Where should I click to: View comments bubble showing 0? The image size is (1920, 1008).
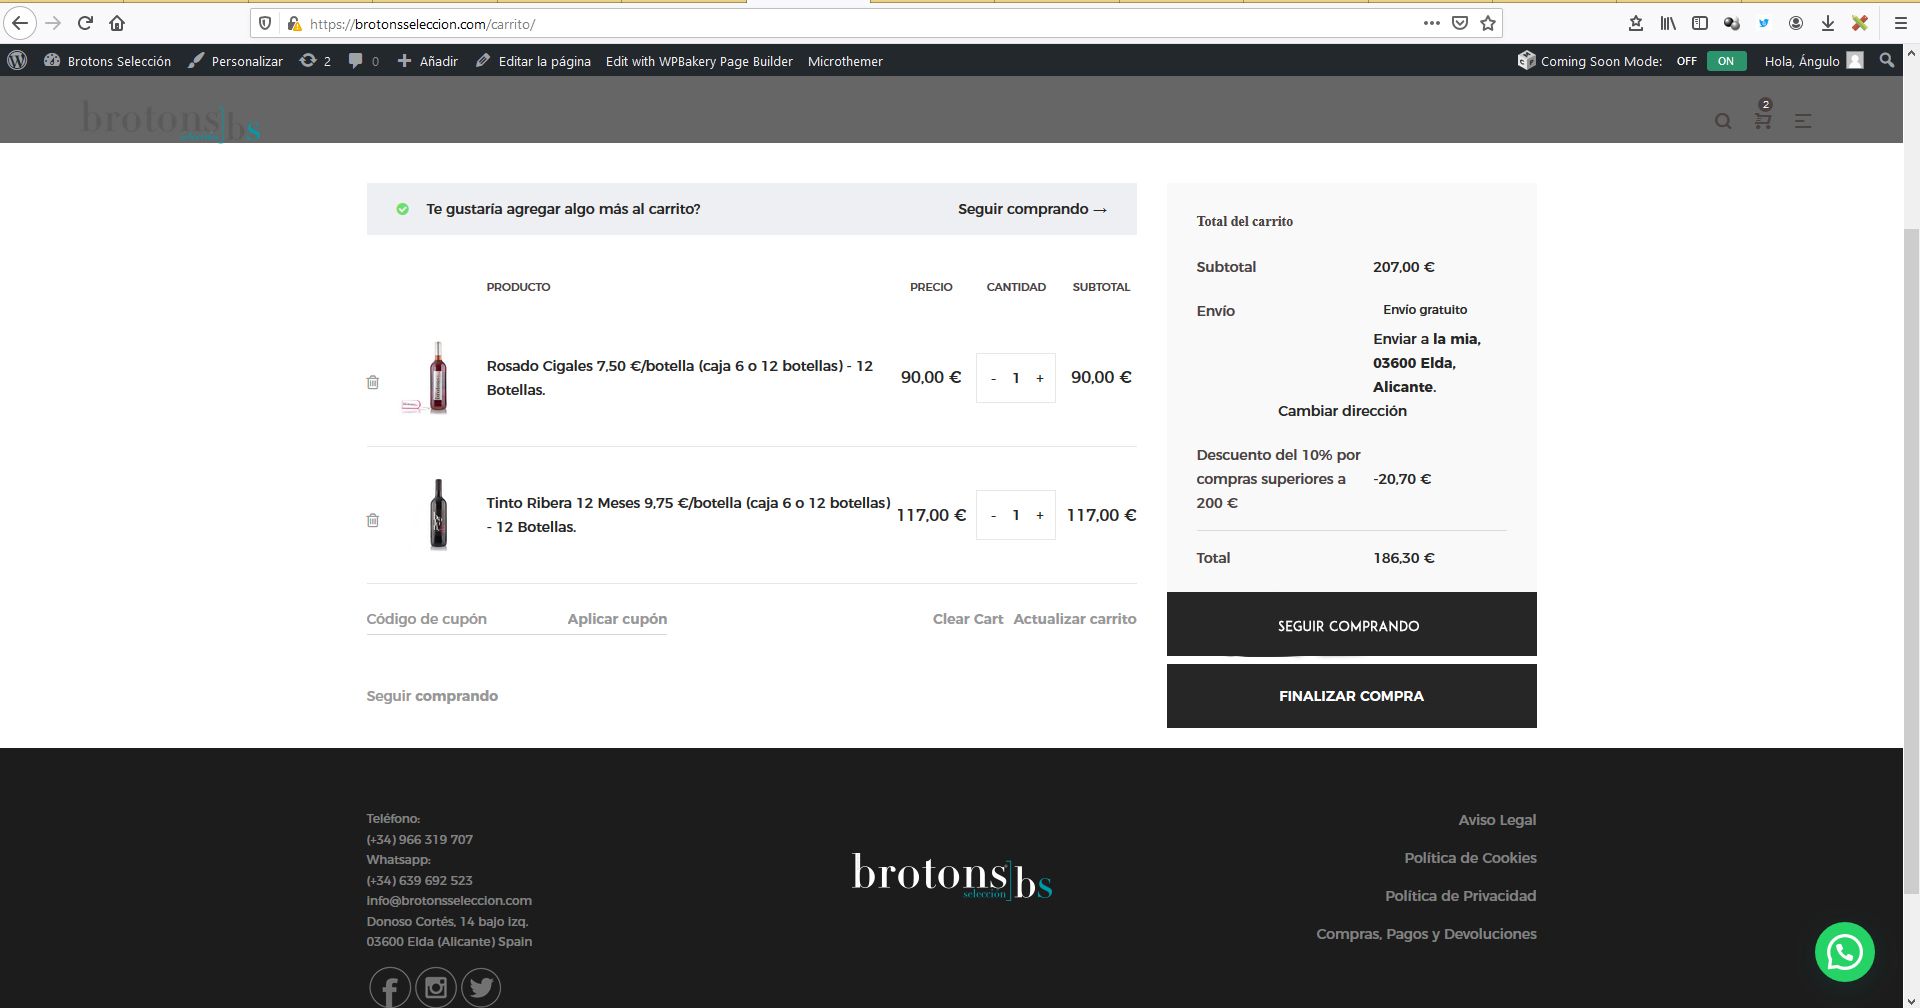pos(363,61)
